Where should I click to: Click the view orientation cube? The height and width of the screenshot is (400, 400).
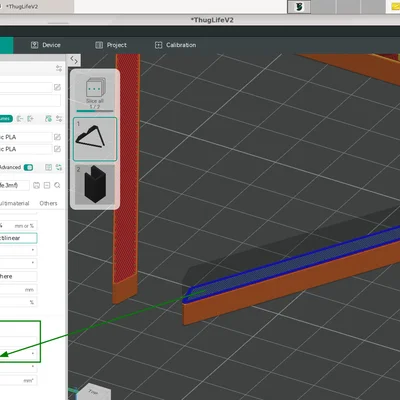coord(95,392)
